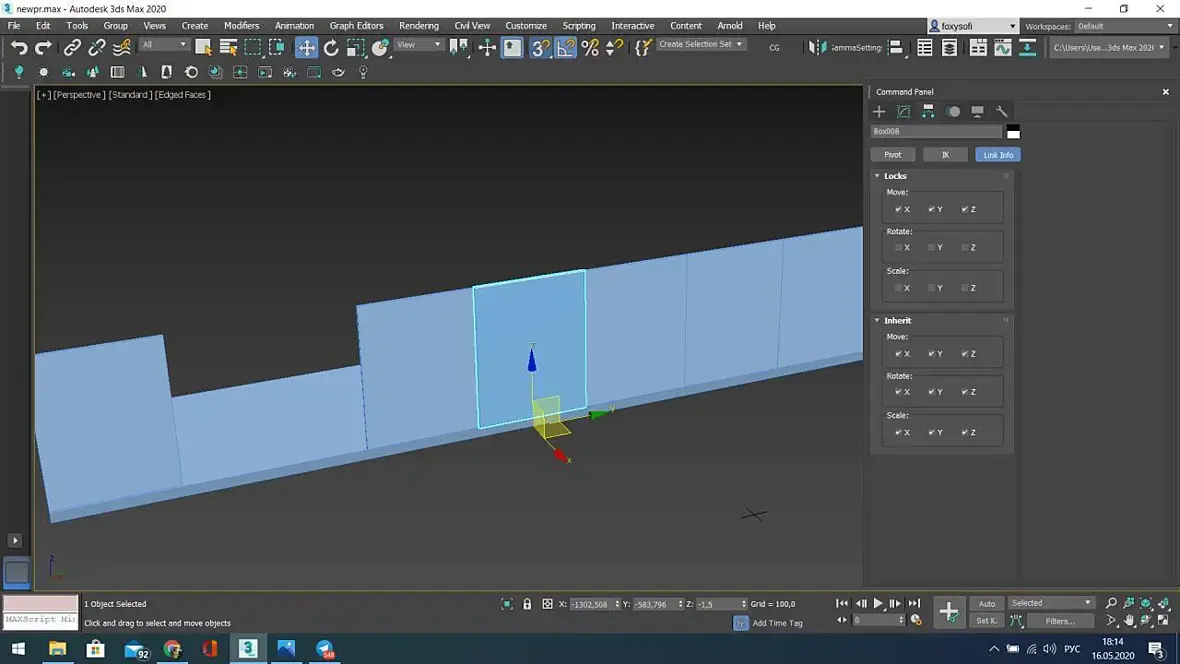This screenshot has width=1180, height=664.
Task: Switch to the Modify panel tab
Action: coord(903,111)
